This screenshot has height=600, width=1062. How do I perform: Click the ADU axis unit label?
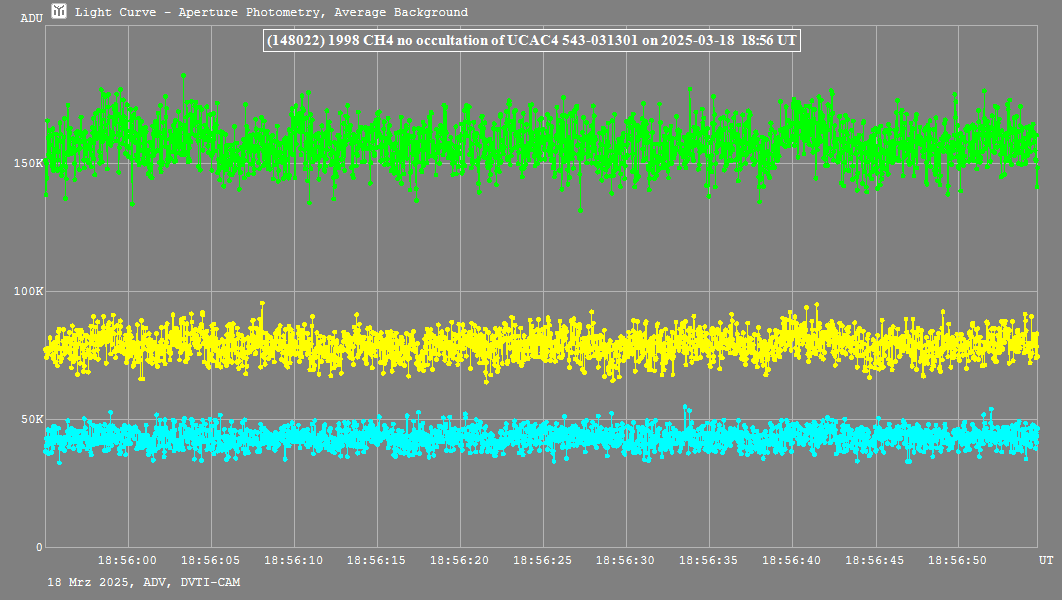[x=31, y=18]
